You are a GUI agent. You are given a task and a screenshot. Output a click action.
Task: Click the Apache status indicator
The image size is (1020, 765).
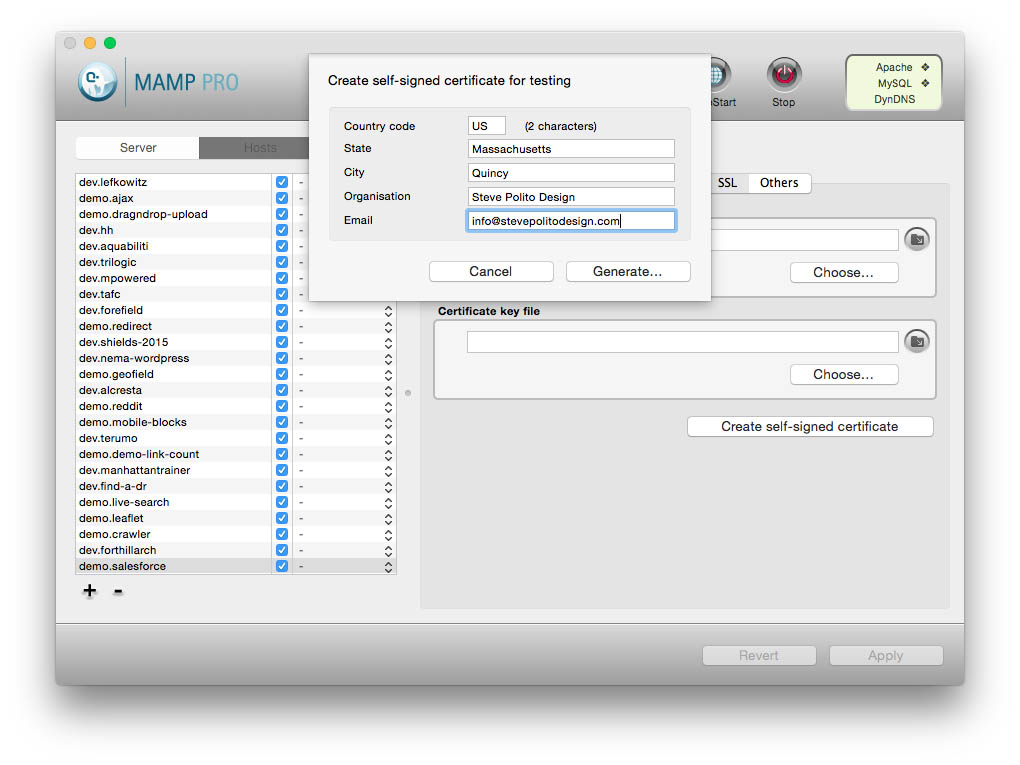[925, 67]
